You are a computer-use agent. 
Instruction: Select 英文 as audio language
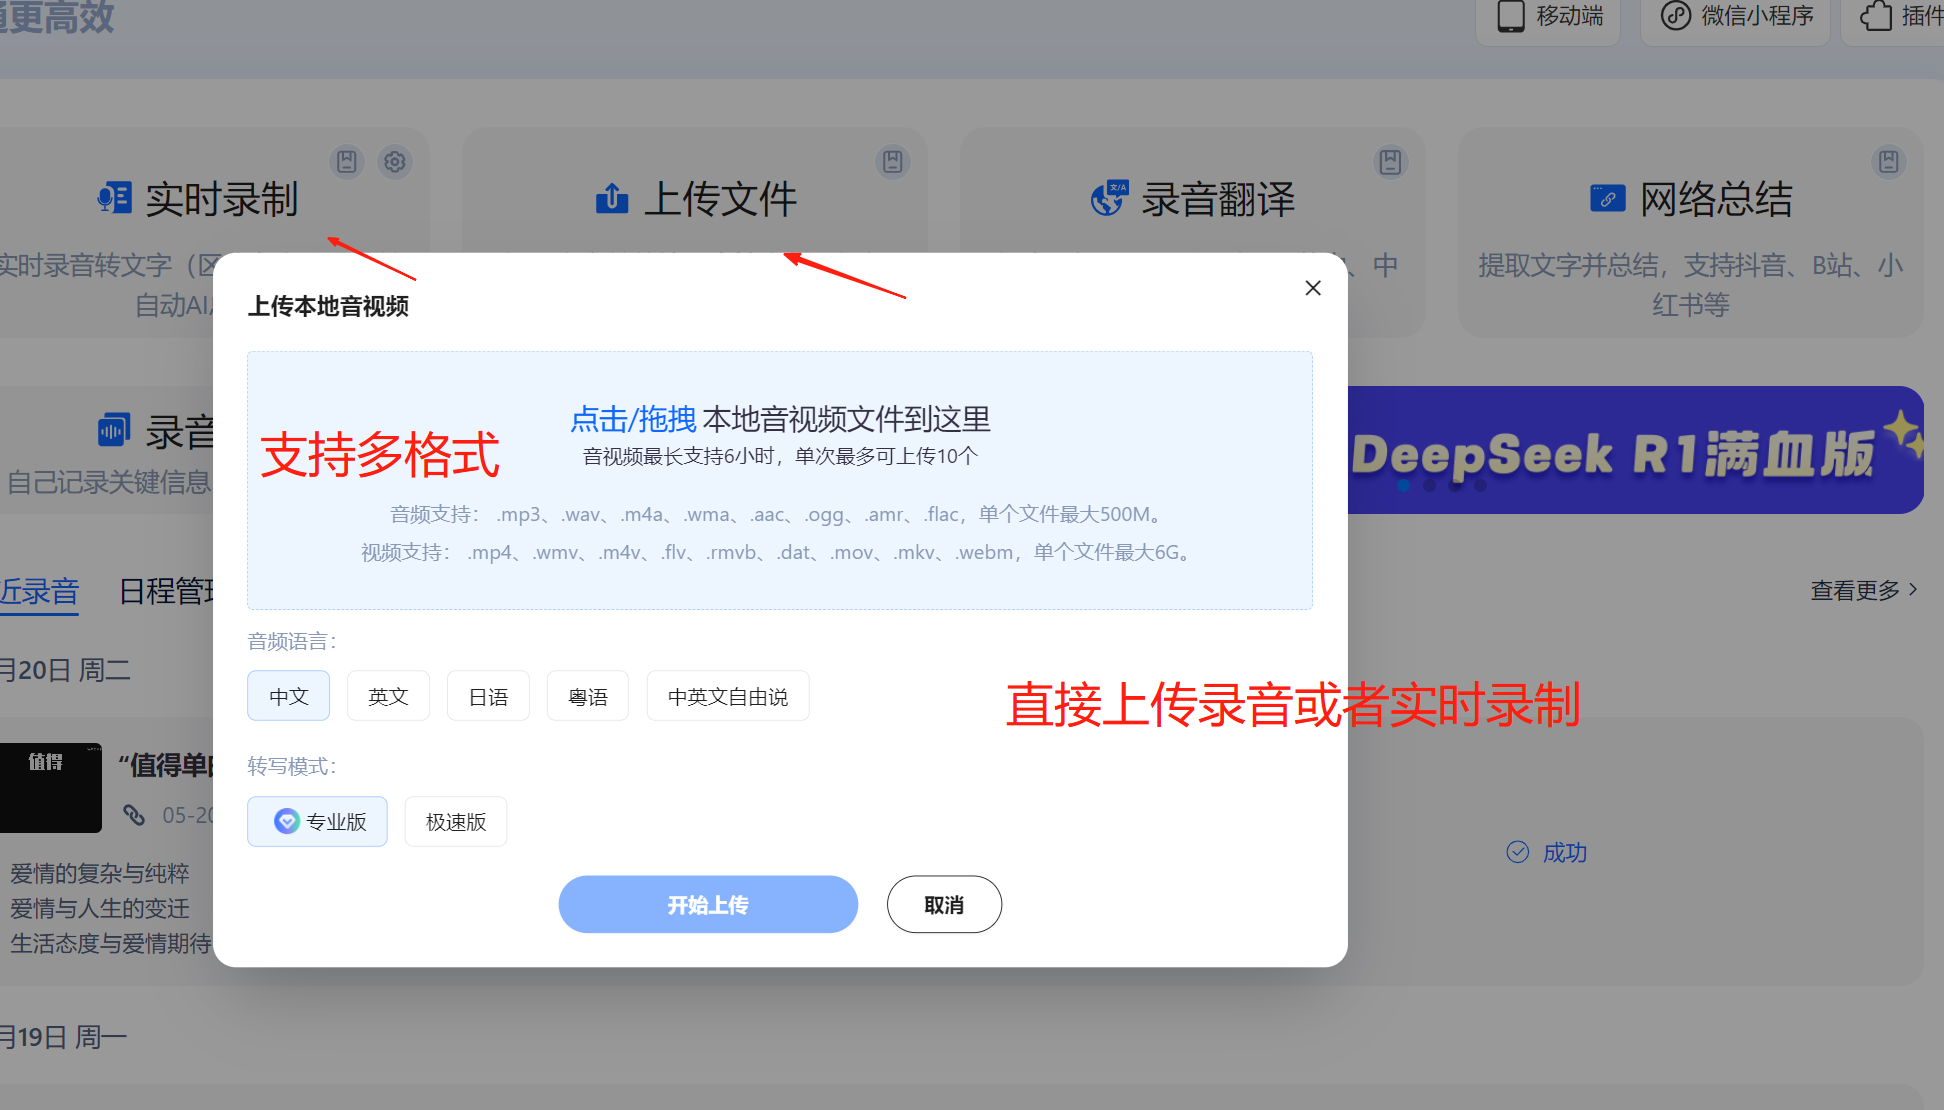tap(388, 696)
